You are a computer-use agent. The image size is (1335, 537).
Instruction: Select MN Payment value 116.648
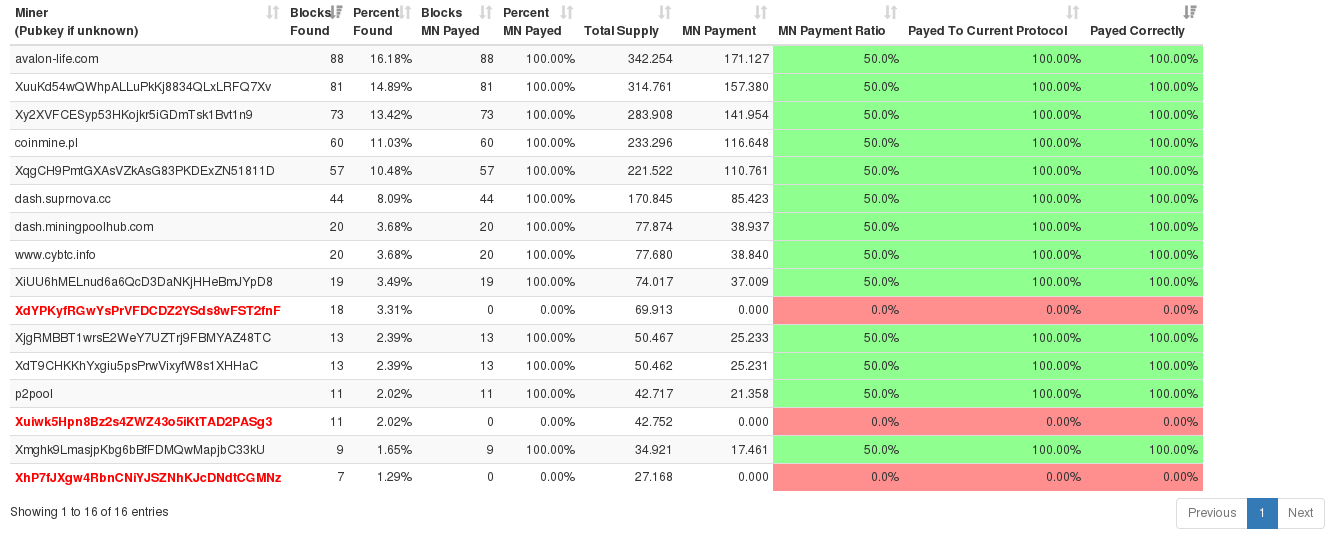click(746, 143)
